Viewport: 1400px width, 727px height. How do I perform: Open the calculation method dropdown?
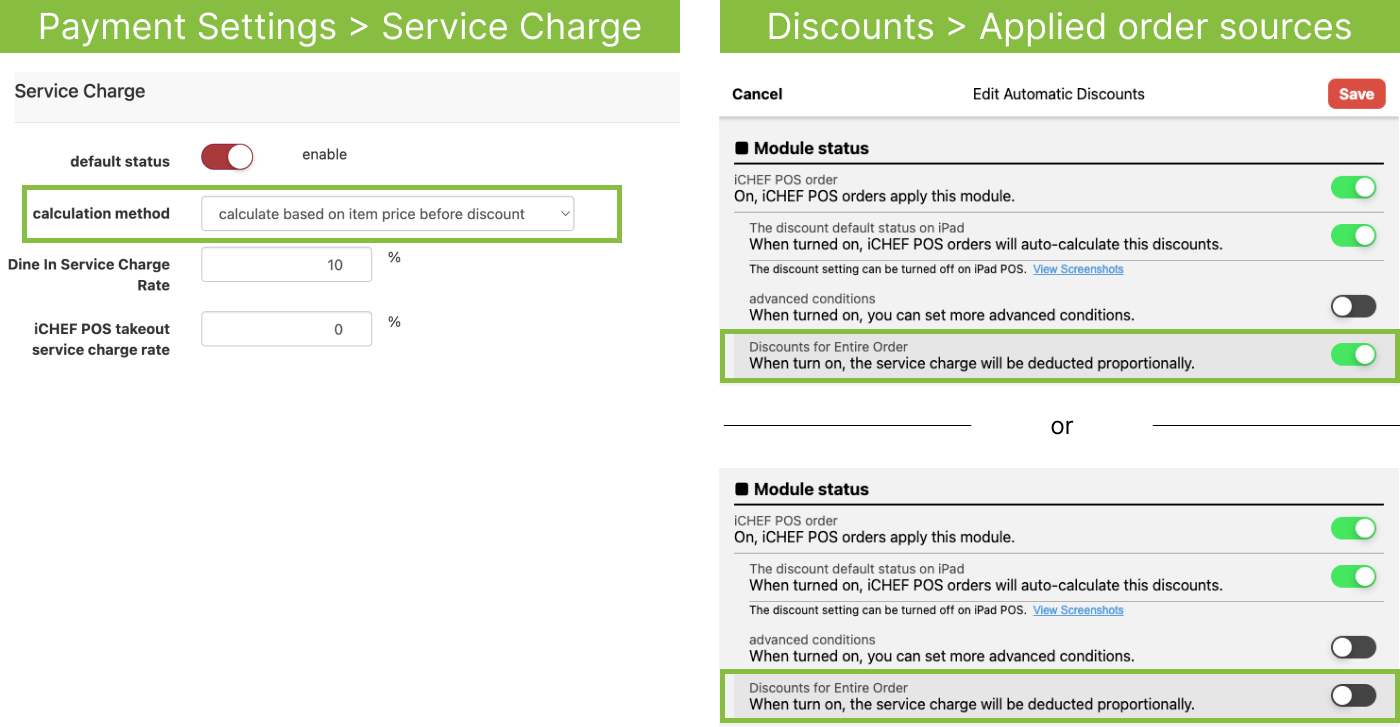387,213
